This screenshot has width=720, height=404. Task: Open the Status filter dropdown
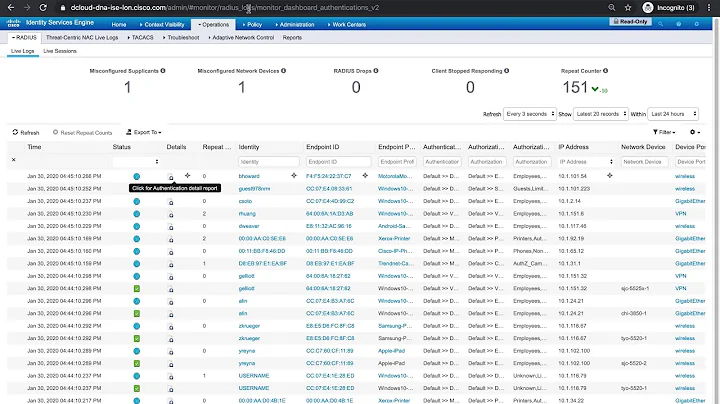coord(136,162)
